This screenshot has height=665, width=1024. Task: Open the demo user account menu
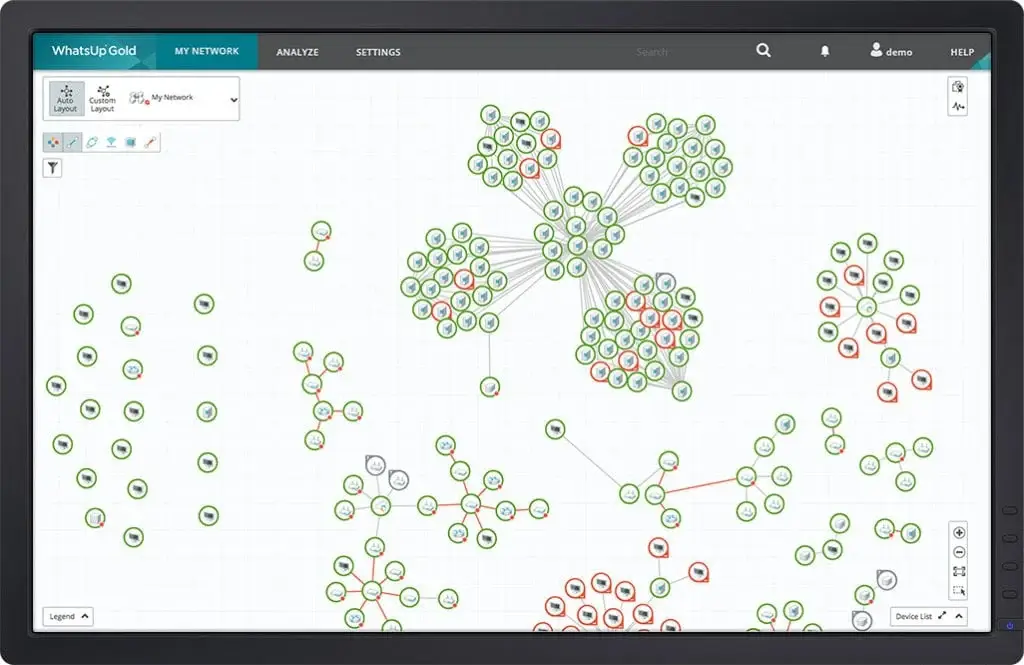pyautogui.click(x=890, y=51)
